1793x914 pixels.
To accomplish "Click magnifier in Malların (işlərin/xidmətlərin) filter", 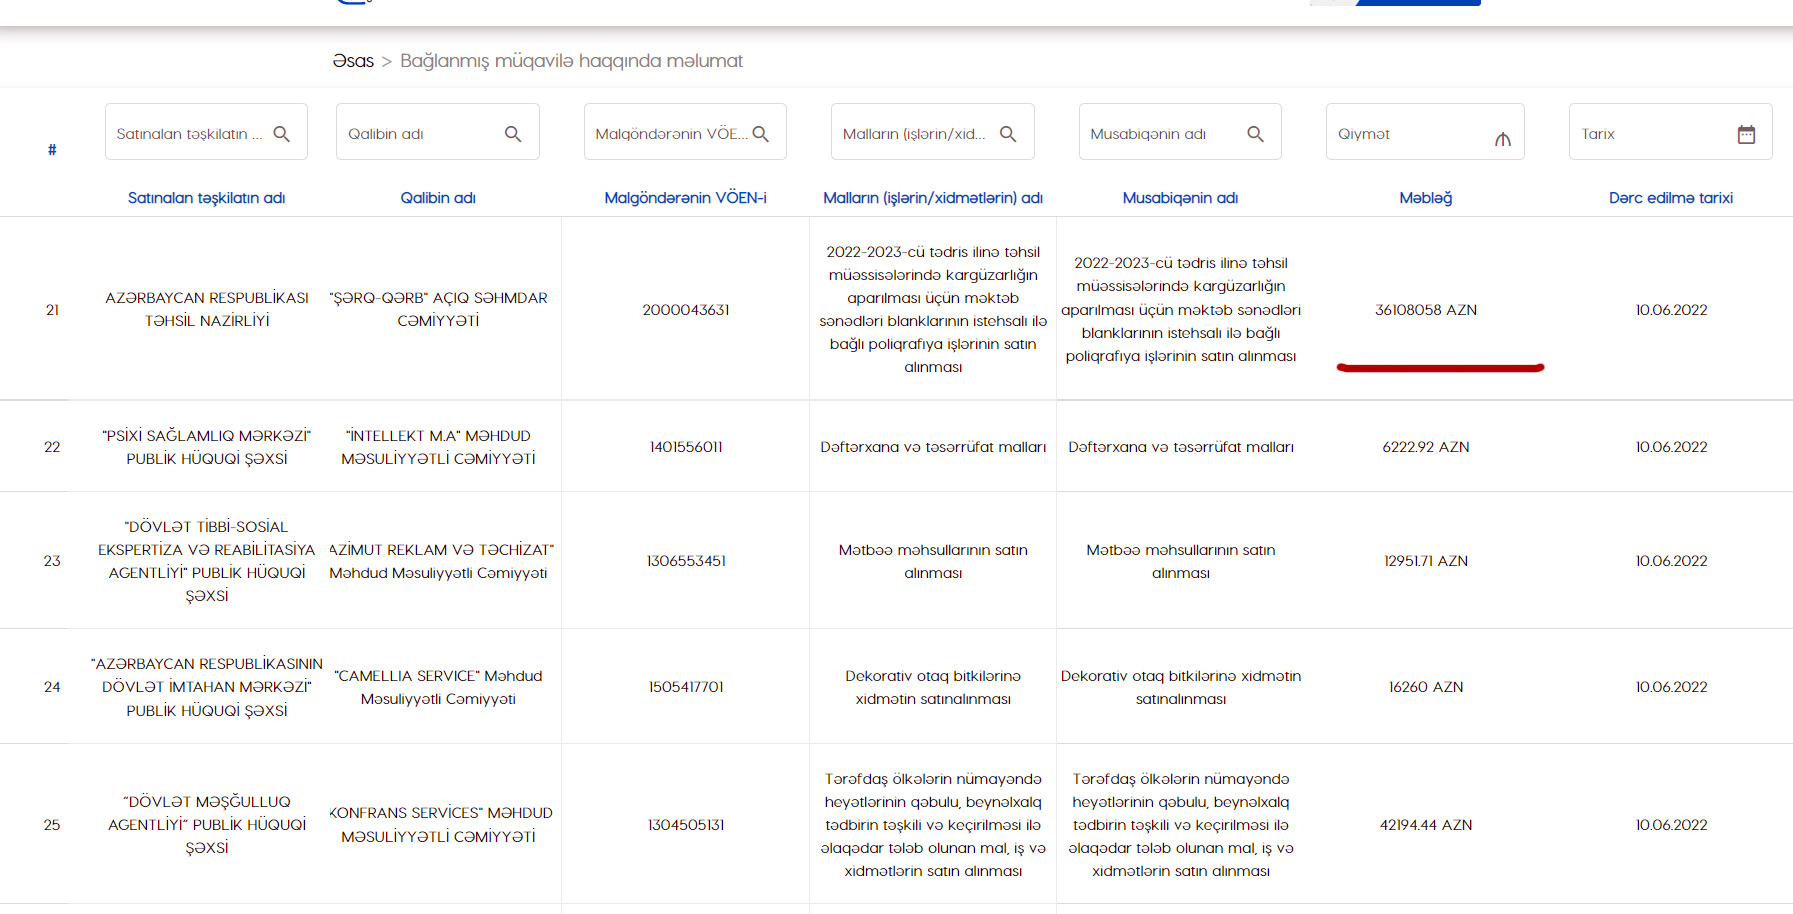I will tap(1008, 134).
